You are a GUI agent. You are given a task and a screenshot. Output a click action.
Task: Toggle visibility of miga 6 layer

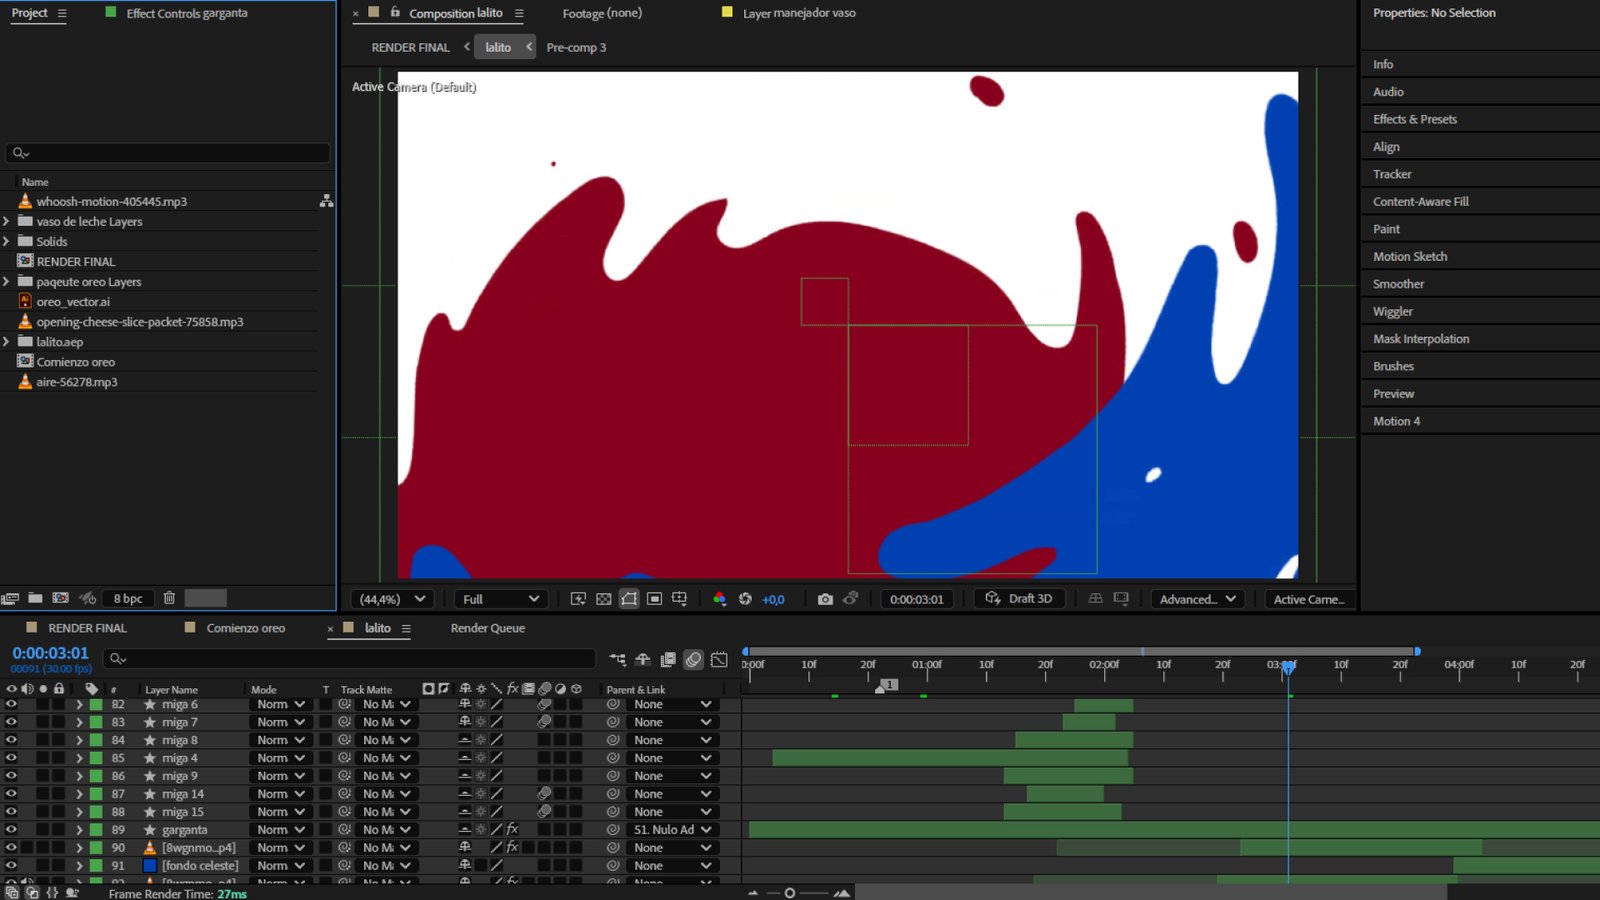pos(11,704)
